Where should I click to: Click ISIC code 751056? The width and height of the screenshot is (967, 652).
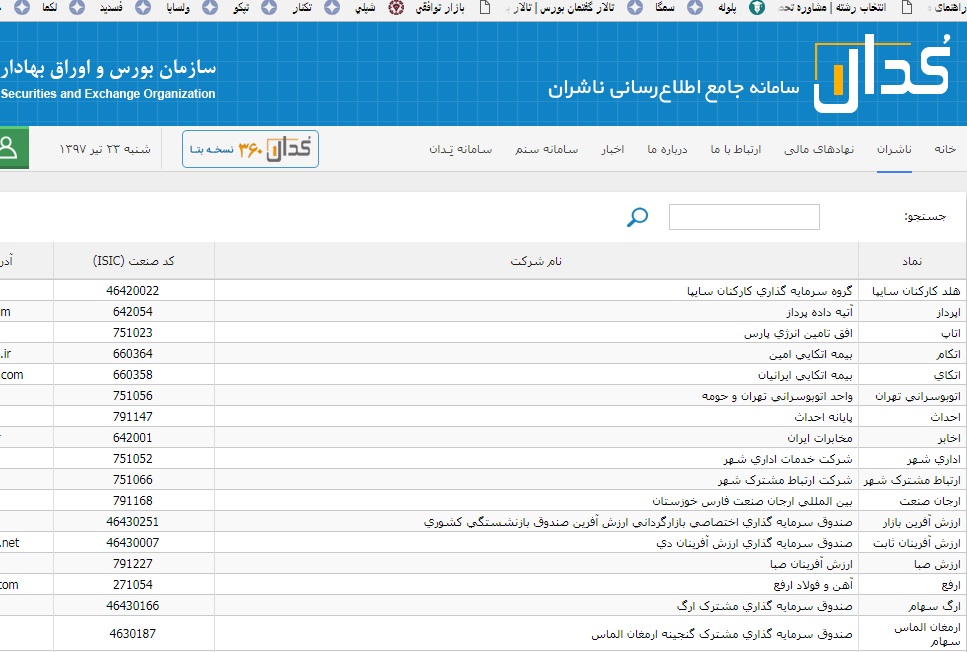[x=133, y=395]
